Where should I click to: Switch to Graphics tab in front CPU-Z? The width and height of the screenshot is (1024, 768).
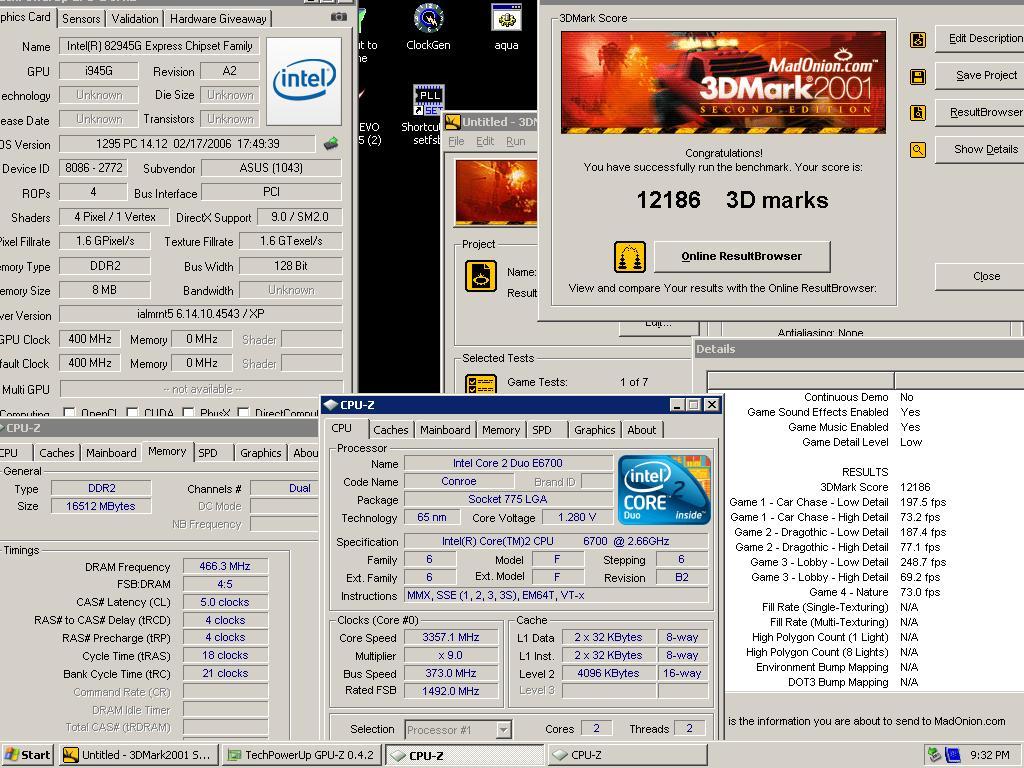tap(594, 430)
